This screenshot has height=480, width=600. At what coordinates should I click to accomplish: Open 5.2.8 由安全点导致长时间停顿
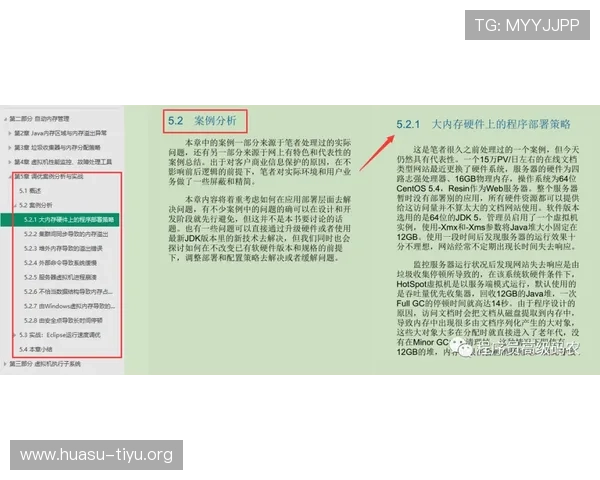coord(63,320)
